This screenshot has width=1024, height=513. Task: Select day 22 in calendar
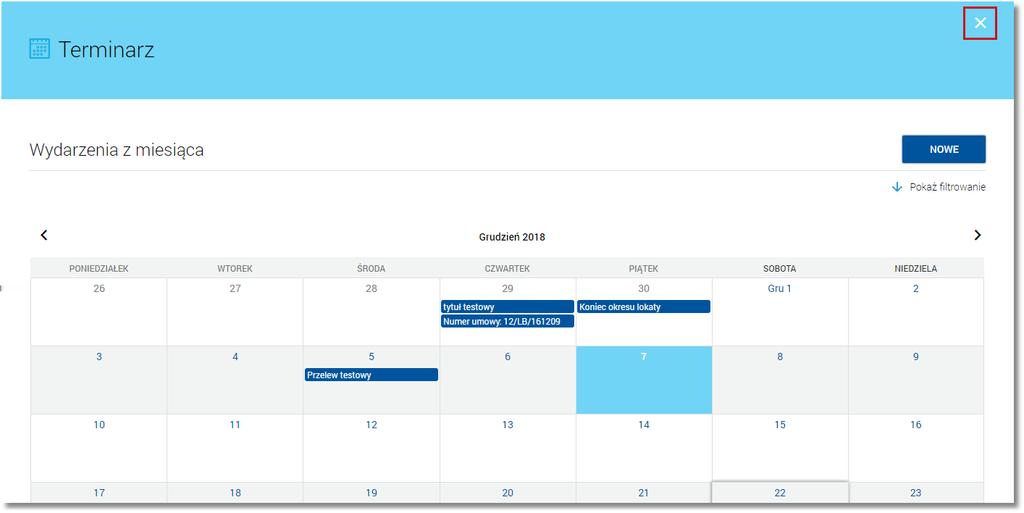(780, 493)
